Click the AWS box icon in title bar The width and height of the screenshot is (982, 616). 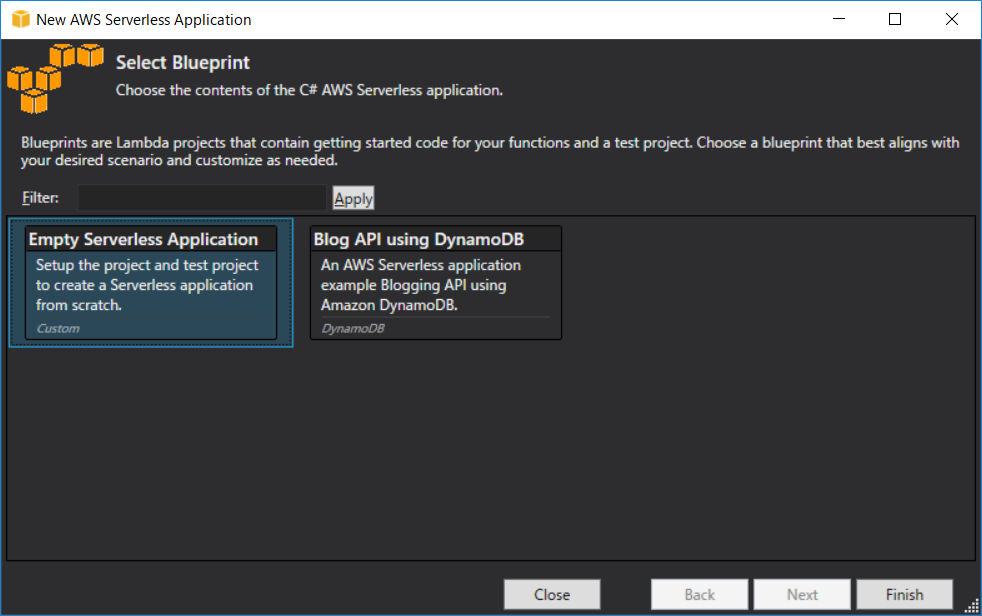[21, 19]
